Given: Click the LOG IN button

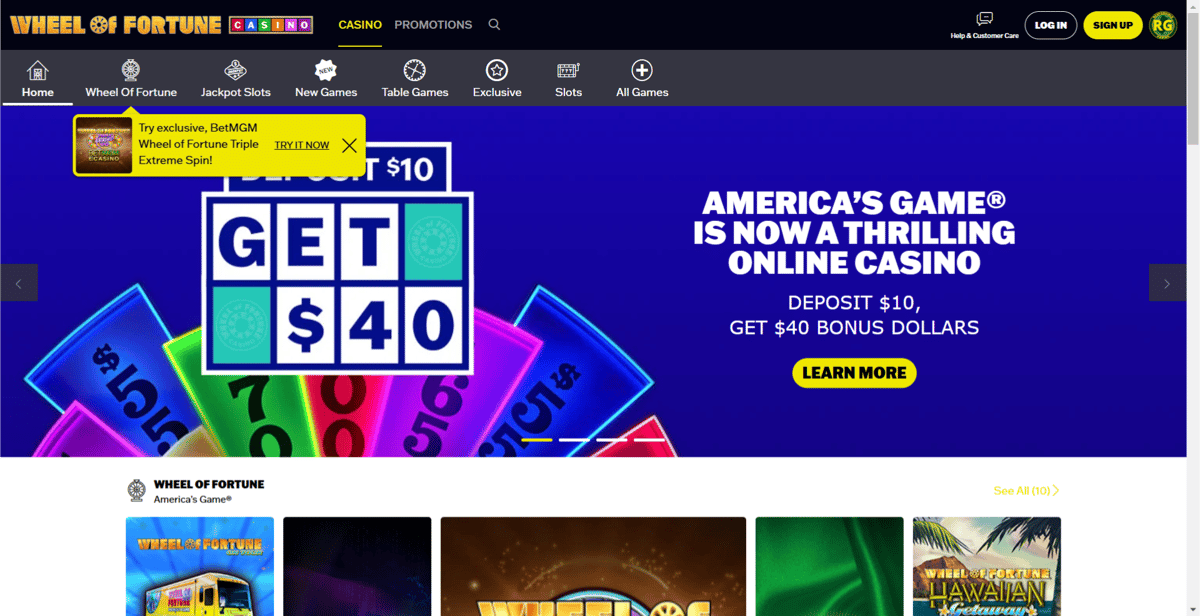Looking at the screenshot, I should tap(1051, 25).
